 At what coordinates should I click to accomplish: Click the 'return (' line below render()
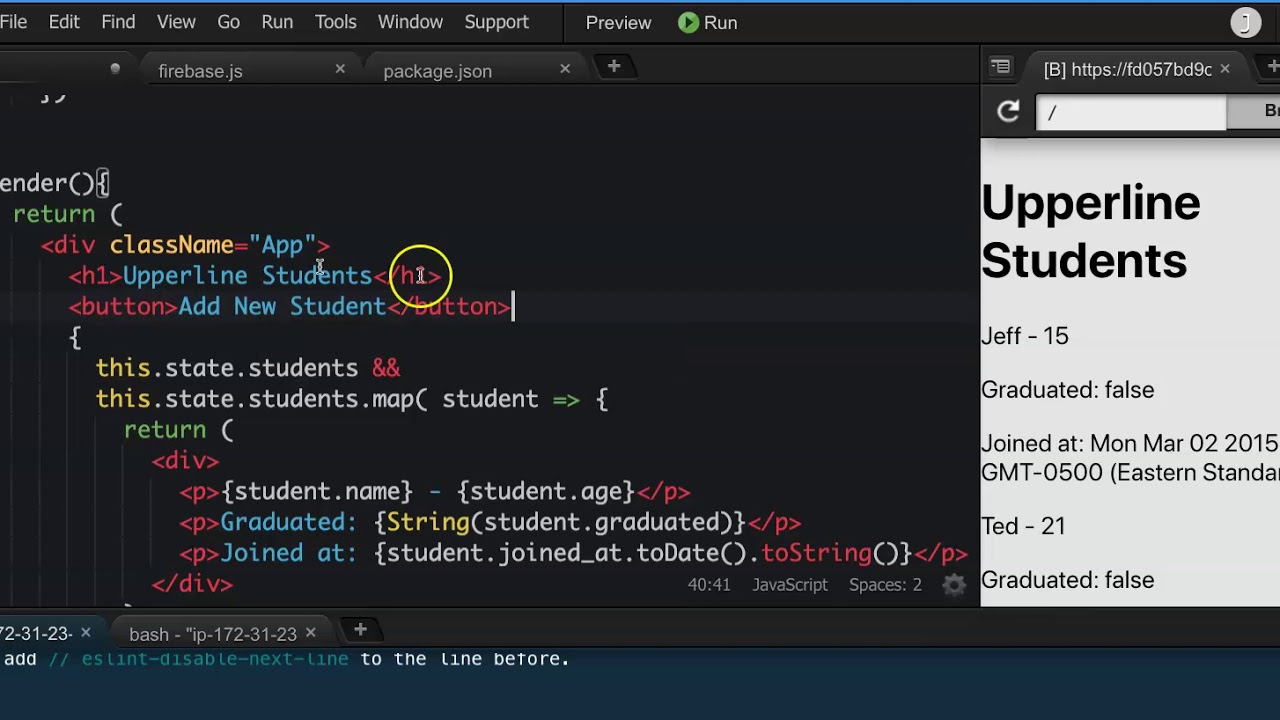[x=68, y=214]
